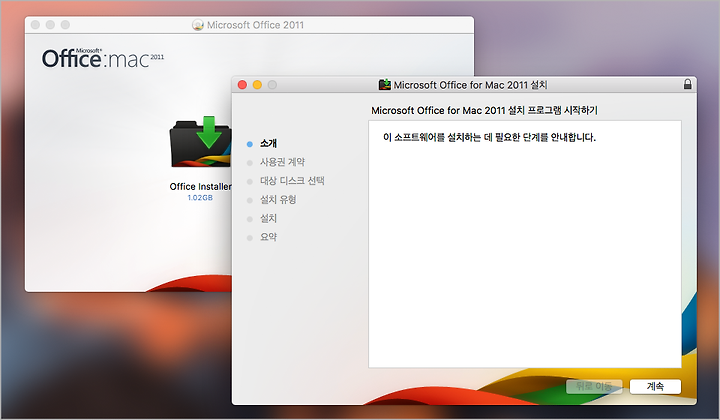Click the Office:mac 2011 logo
The image size is (720, 420).
click(x=103, y=59)
